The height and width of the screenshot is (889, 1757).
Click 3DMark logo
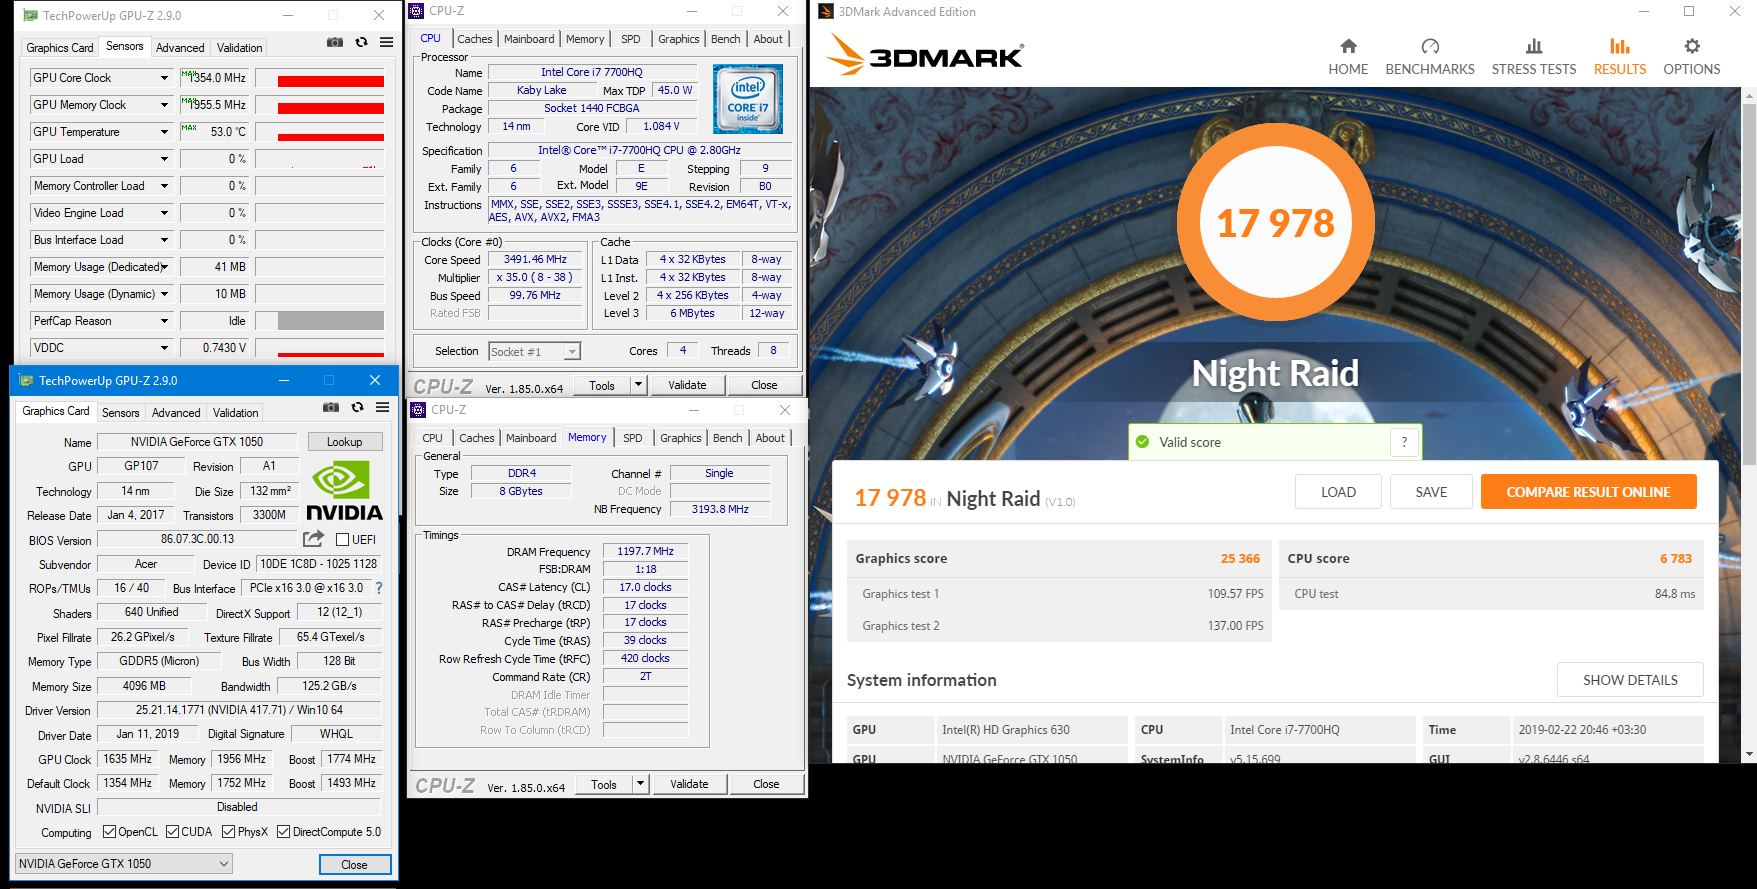tap(925, 56)
